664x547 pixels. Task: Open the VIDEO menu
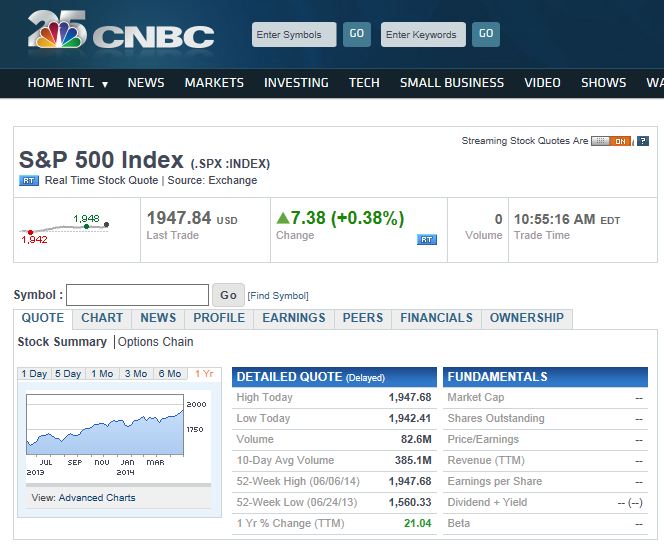(542, 83)
